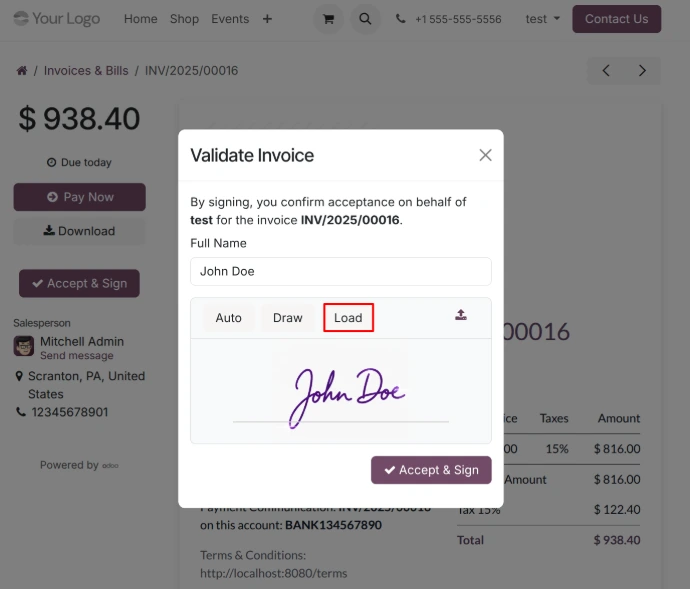Open the Shop menu item

184,19
